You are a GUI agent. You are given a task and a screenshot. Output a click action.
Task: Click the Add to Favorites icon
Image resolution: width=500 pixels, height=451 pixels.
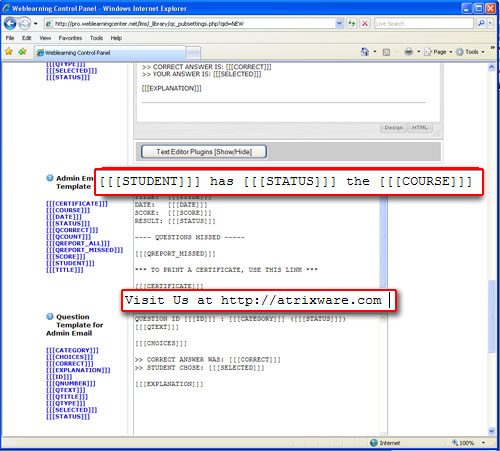click(22, 52)
